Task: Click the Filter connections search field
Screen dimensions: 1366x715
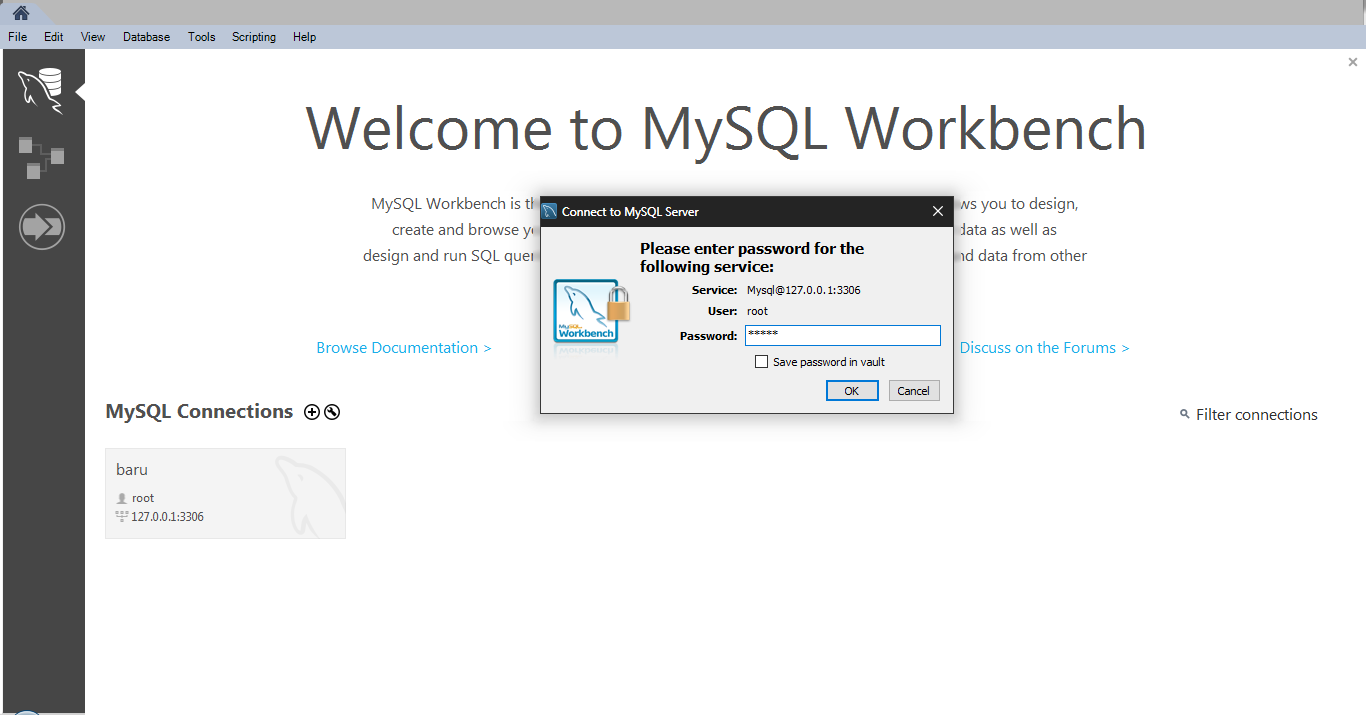Action: tap(1257, 414)
